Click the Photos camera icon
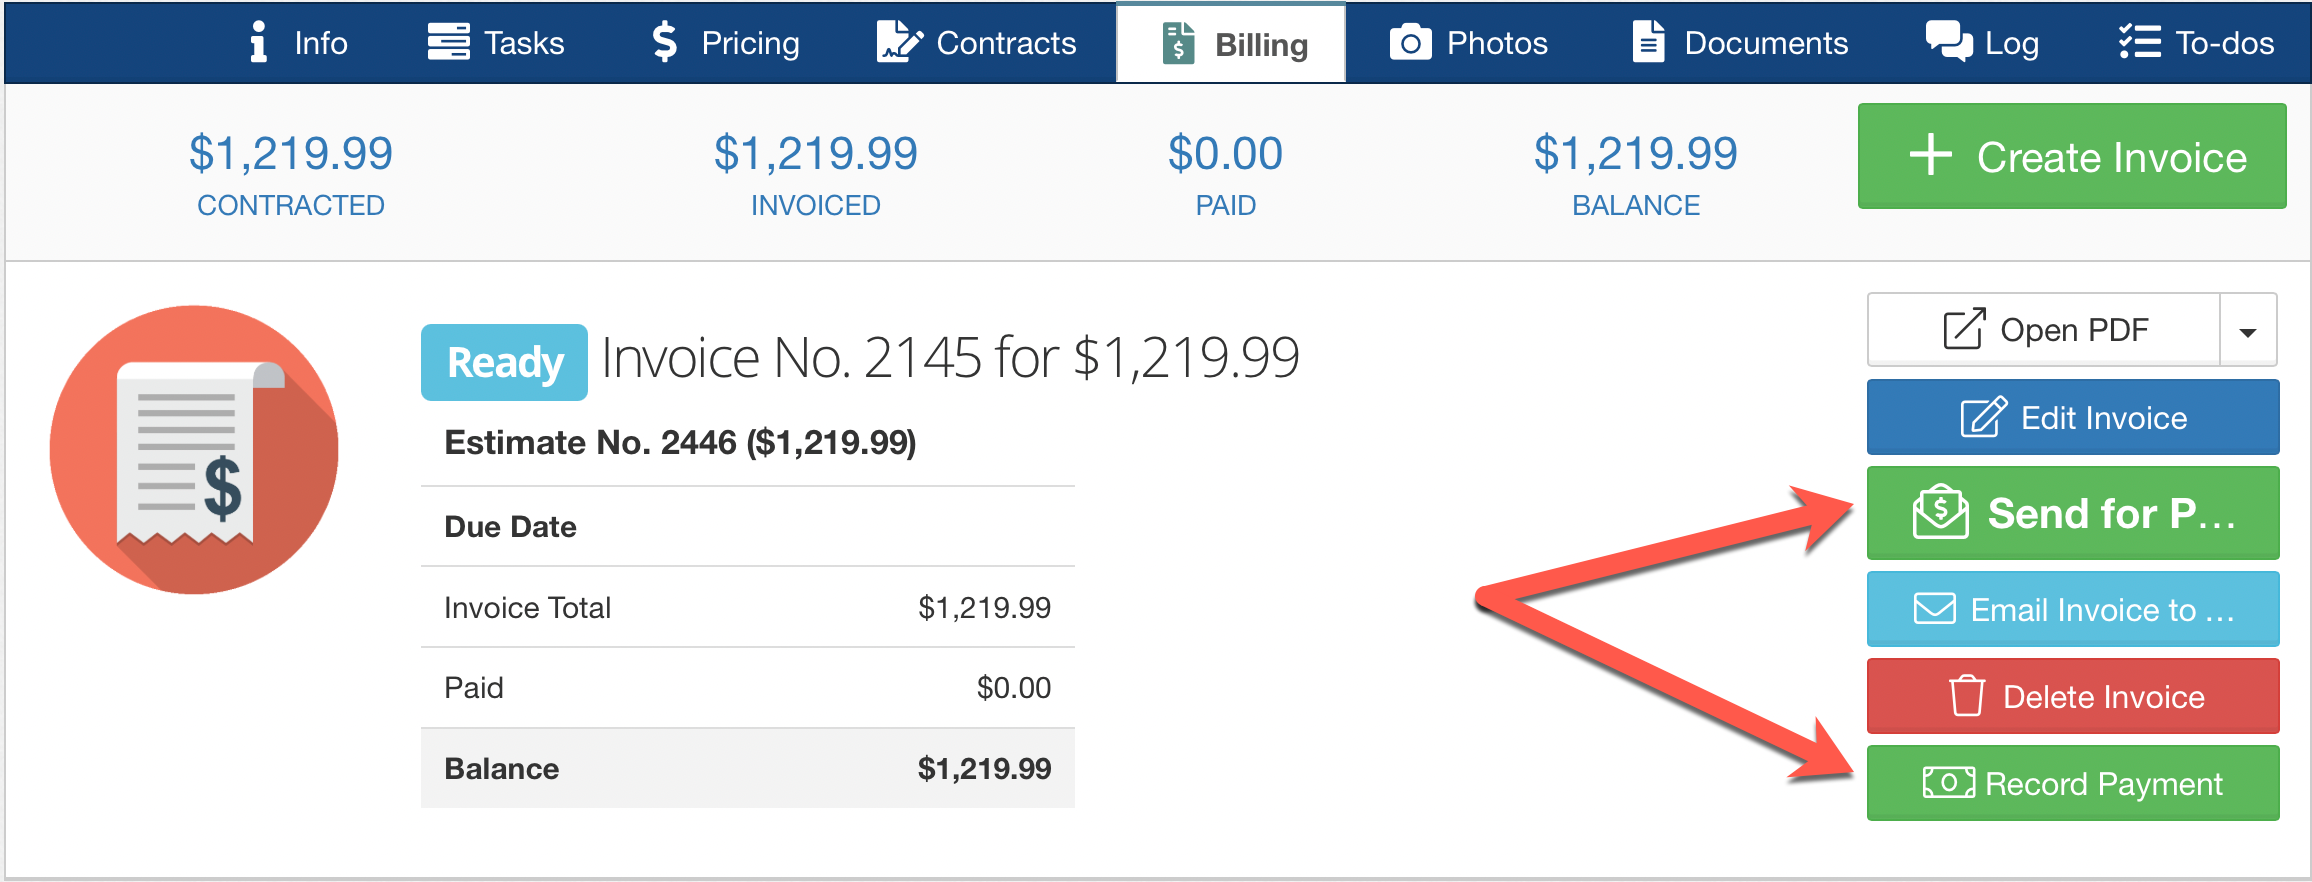The image size is (2312, 882). (1410, 43)
